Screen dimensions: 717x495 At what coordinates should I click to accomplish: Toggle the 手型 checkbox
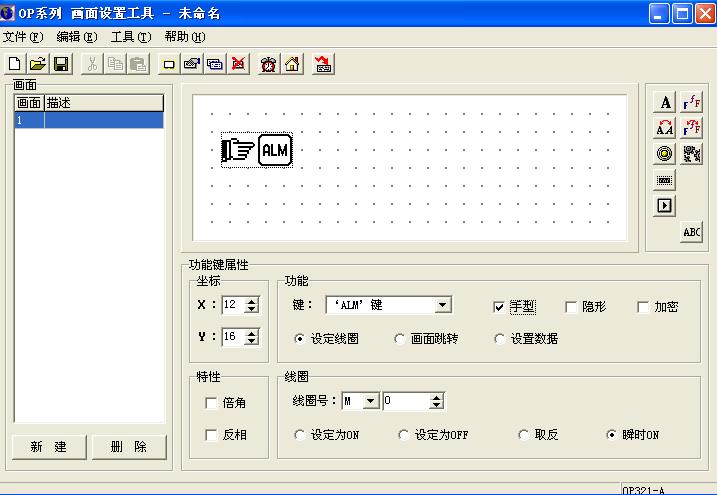click(x=500, y=307)
